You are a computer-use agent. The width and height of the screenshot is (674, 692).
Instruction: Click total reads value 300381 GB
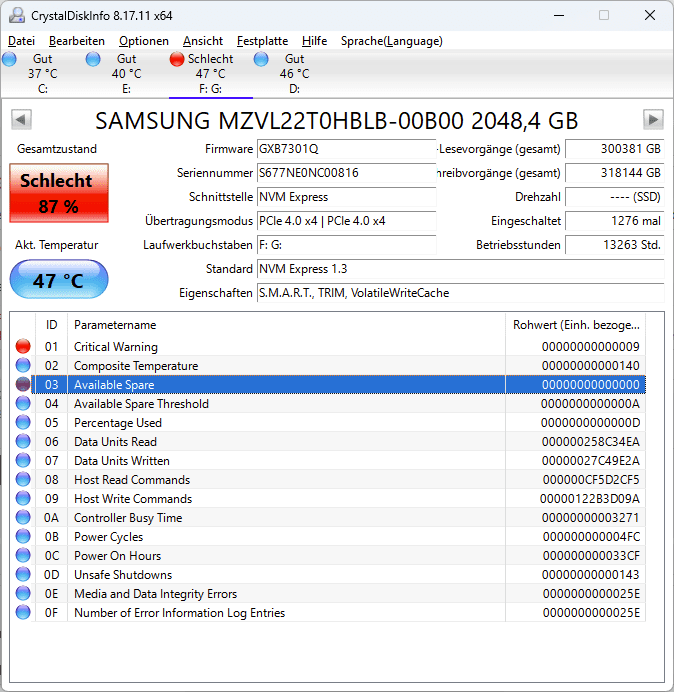click(614, 149)
